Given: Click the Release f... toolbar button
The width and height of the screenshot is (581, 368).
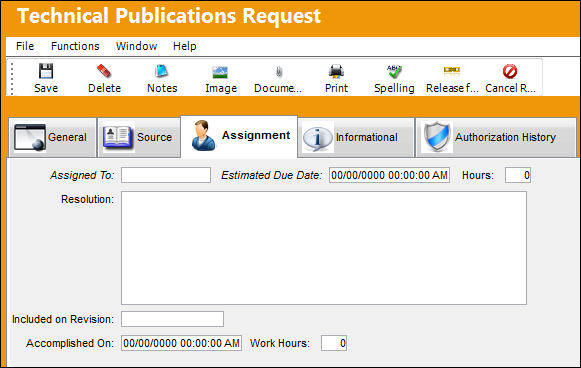Looking at the screenshot, I should [x=452, y=79].
